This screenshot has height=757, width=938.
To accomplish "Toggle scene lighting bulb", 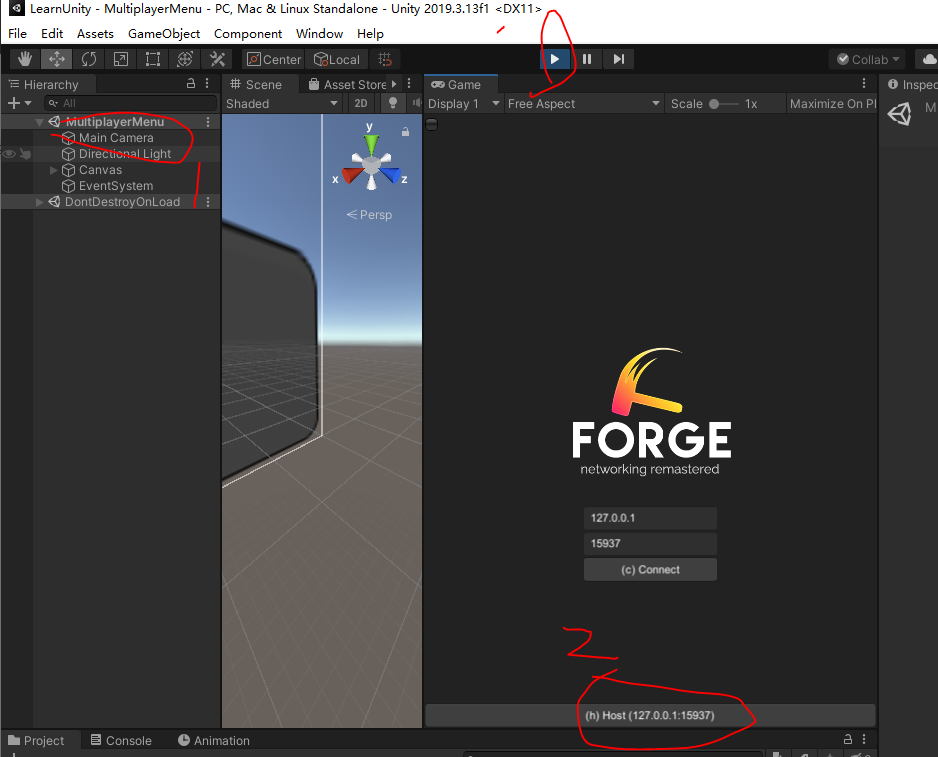I will [393, 104].
